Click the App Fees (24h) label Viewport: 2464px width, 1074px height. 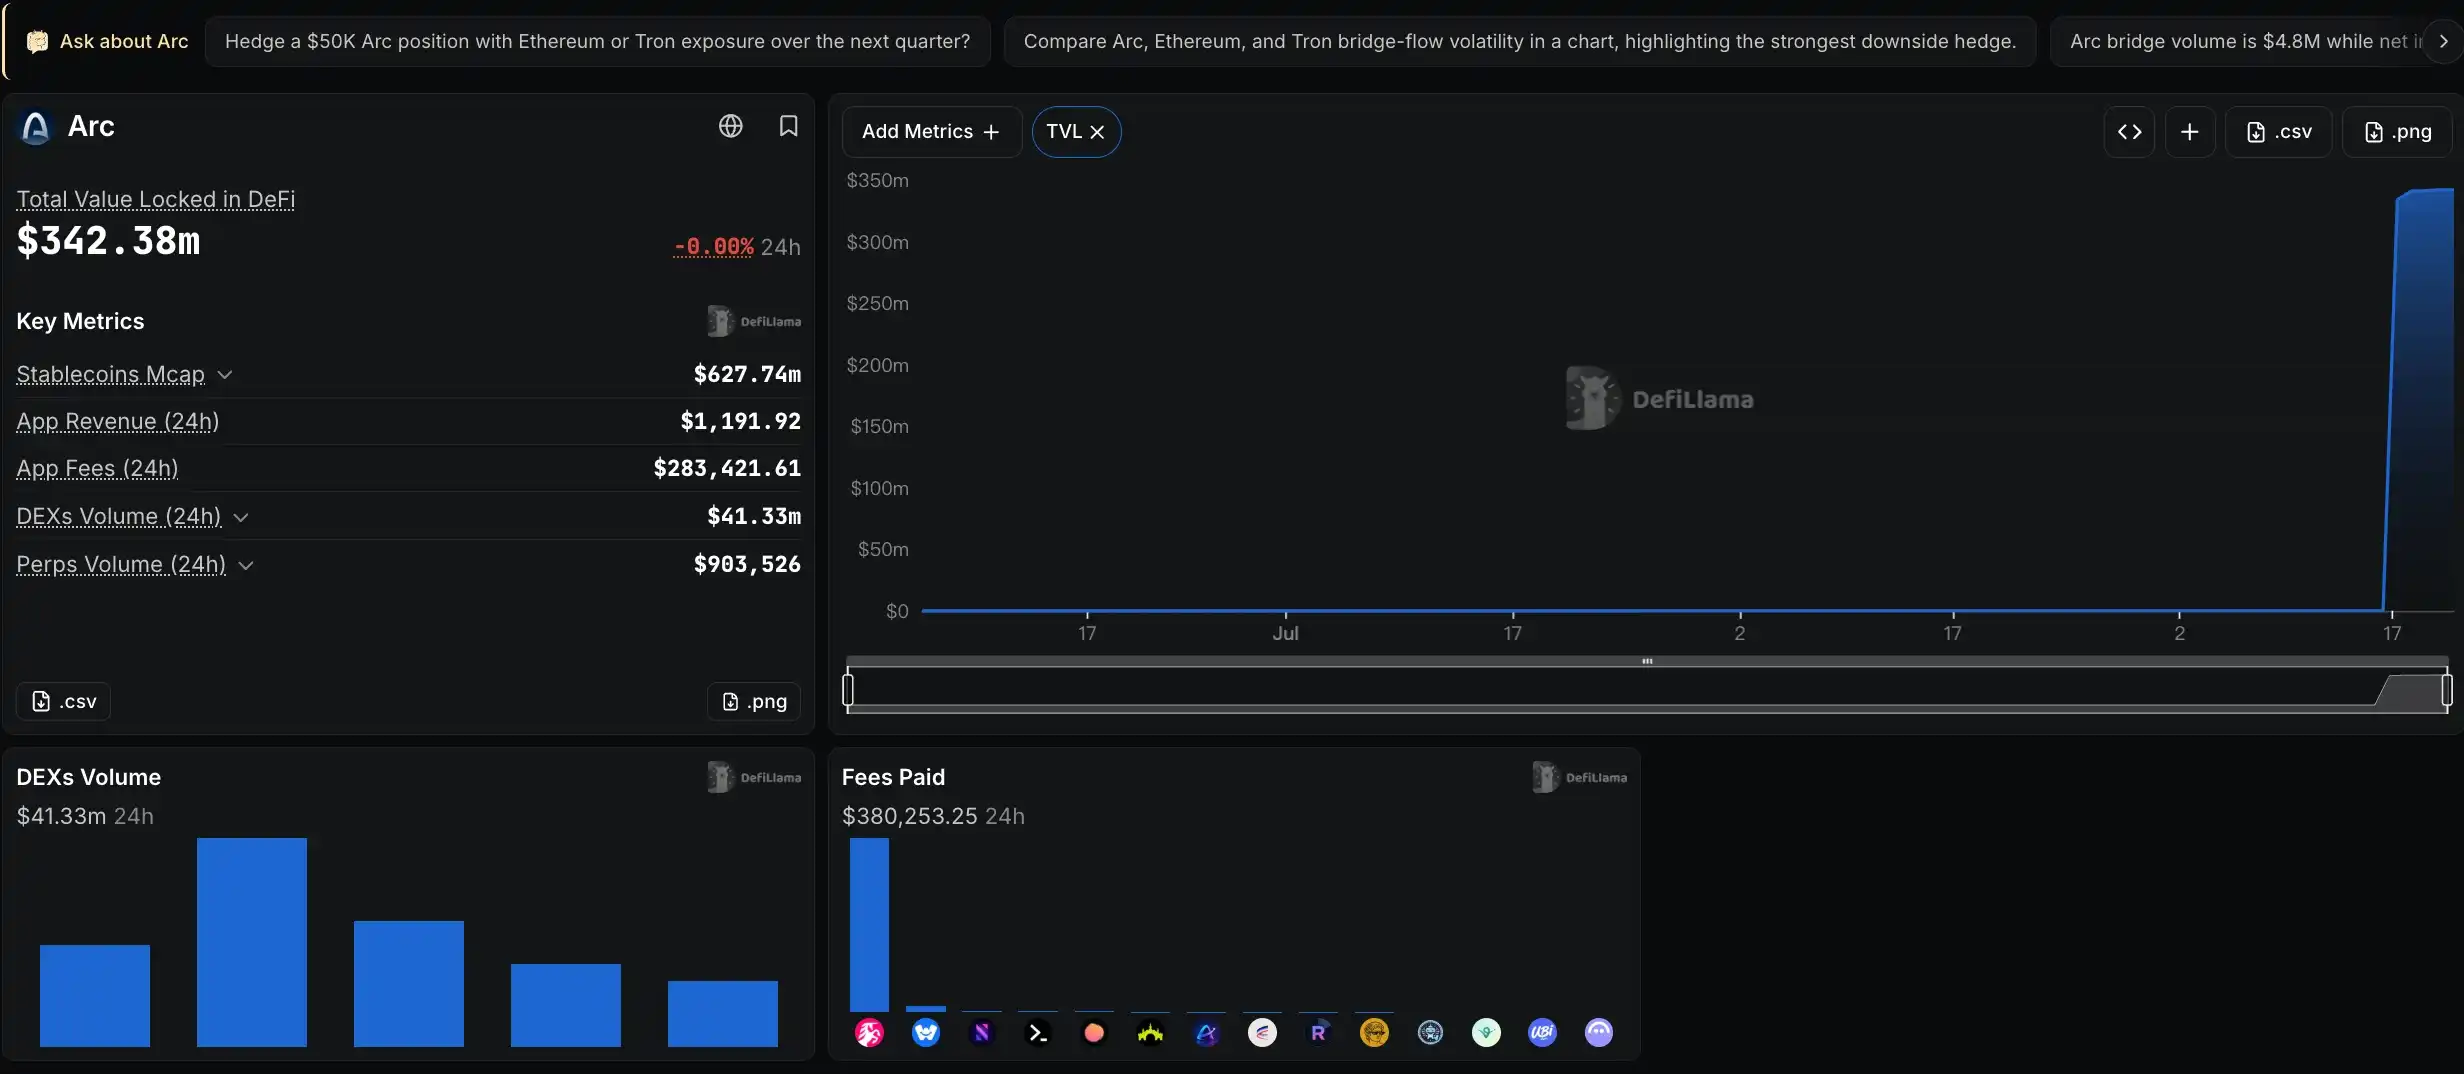97,468
